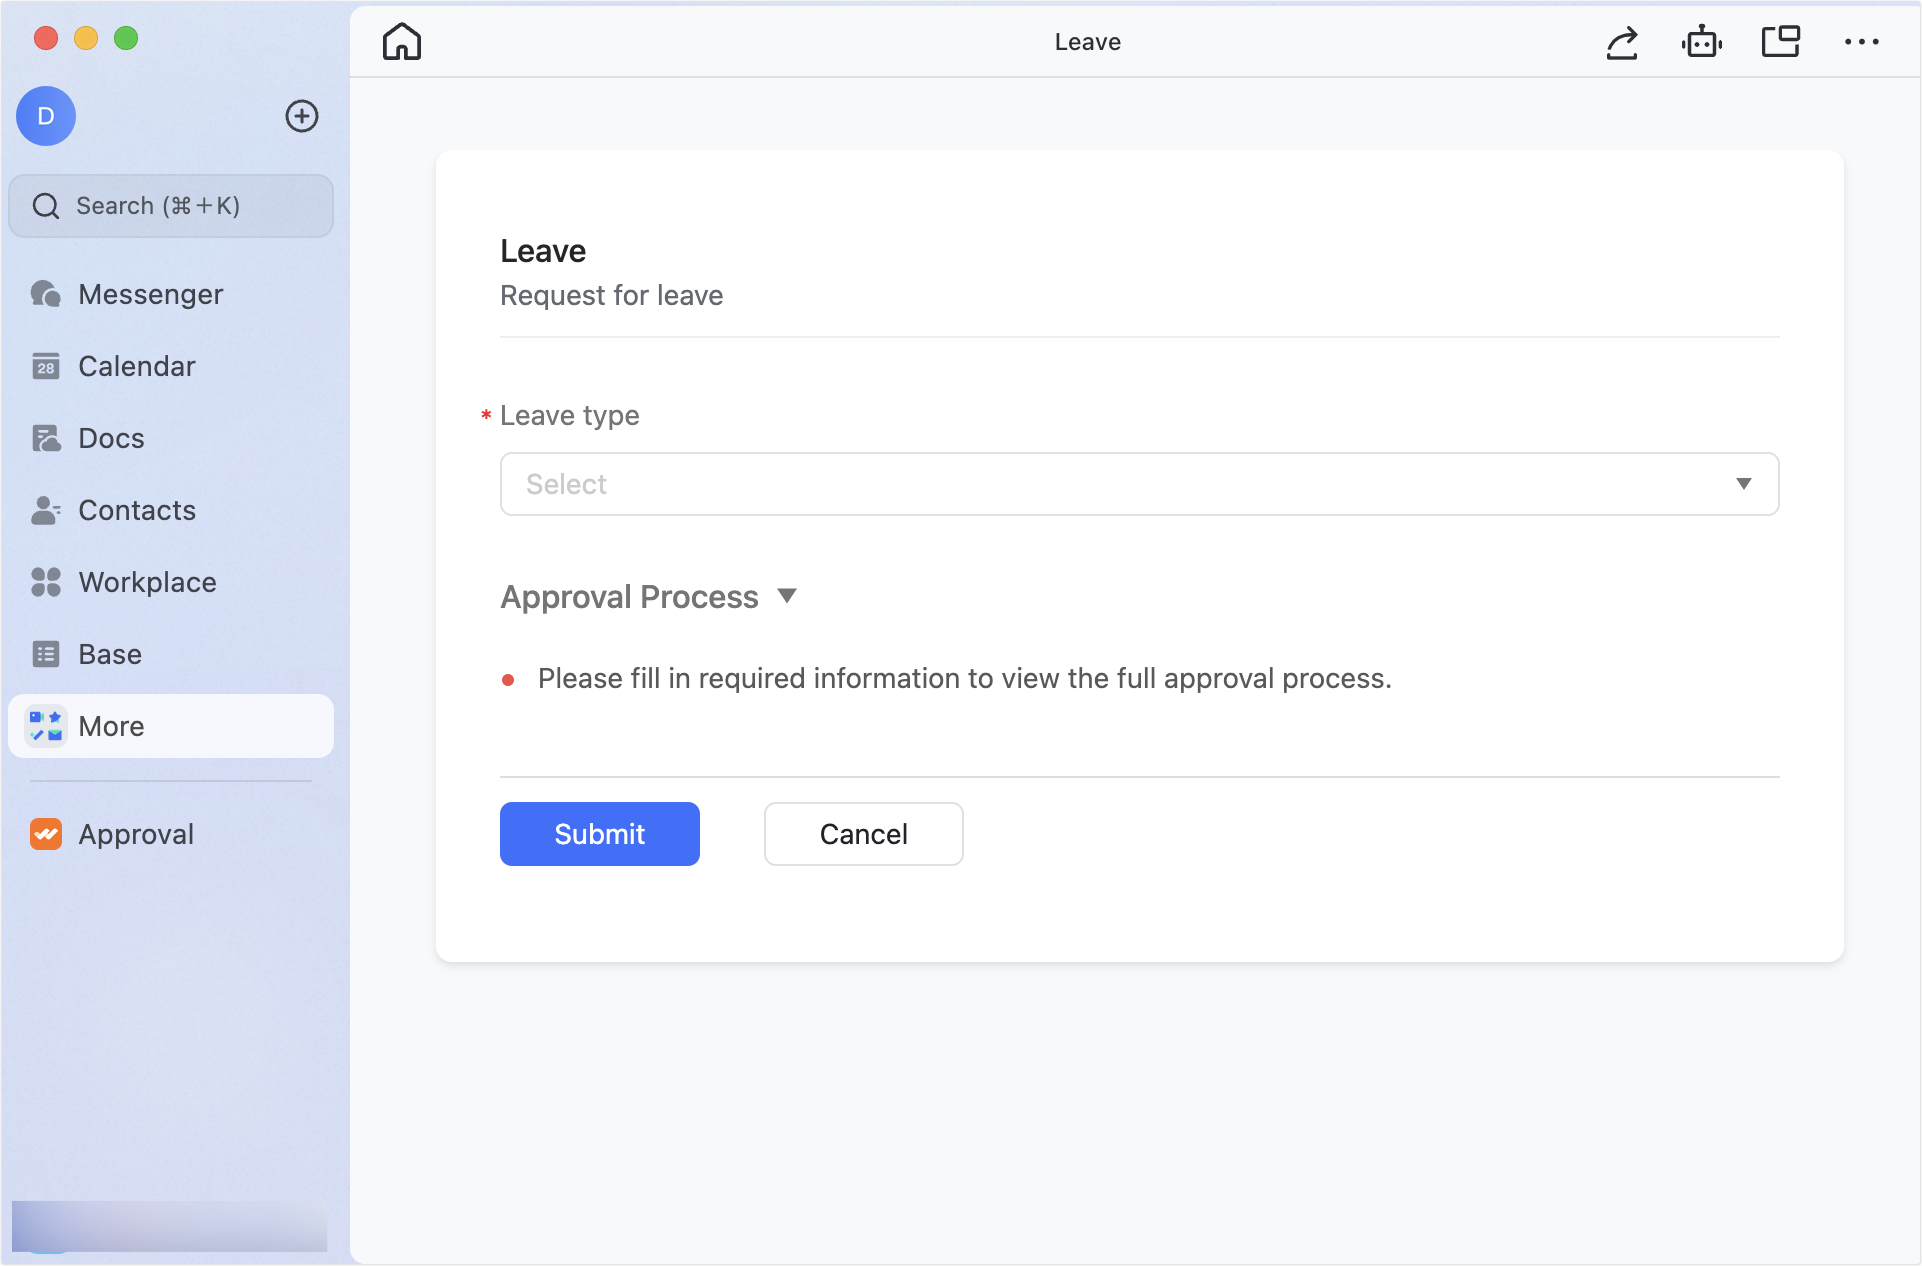
Task: Open the Approval app in the sidebar
Action: point(136,833)
